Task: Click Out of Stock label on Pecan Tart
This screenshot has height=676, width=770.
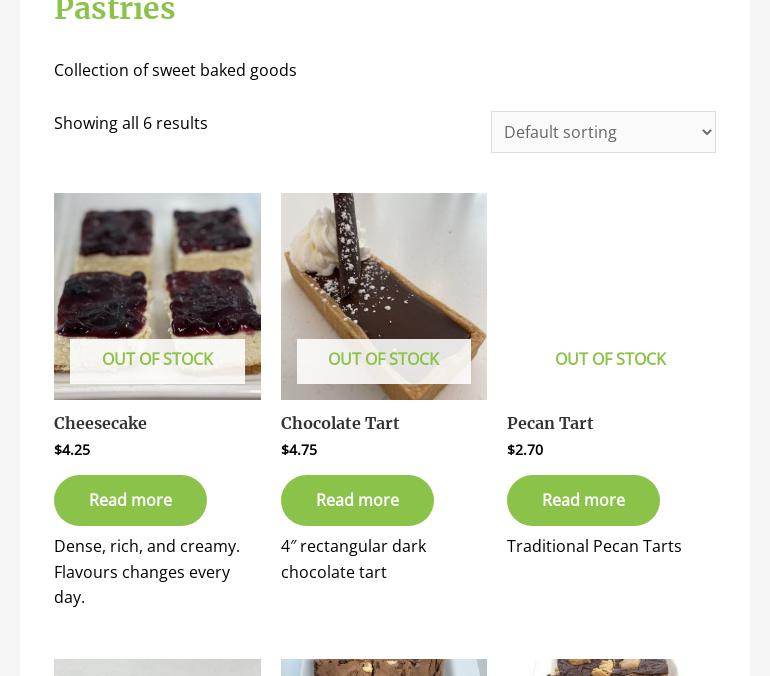Action: tap(610, 359)
